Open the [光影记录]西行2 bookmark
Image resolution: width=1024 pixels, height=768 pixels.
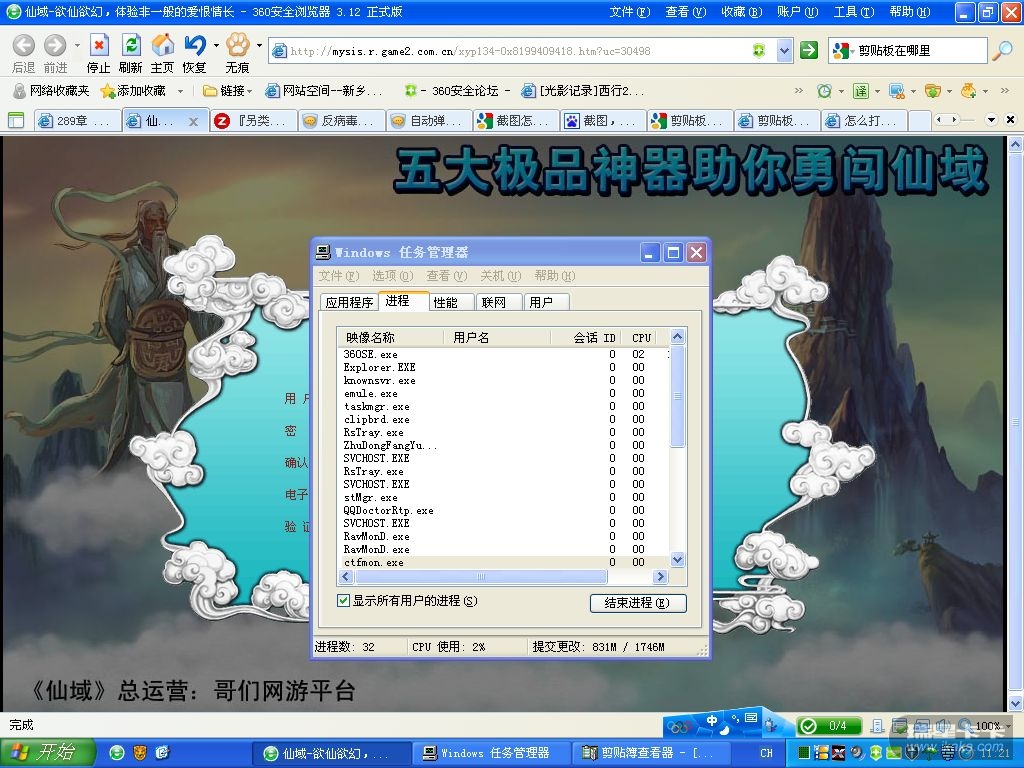coord(583,91)
